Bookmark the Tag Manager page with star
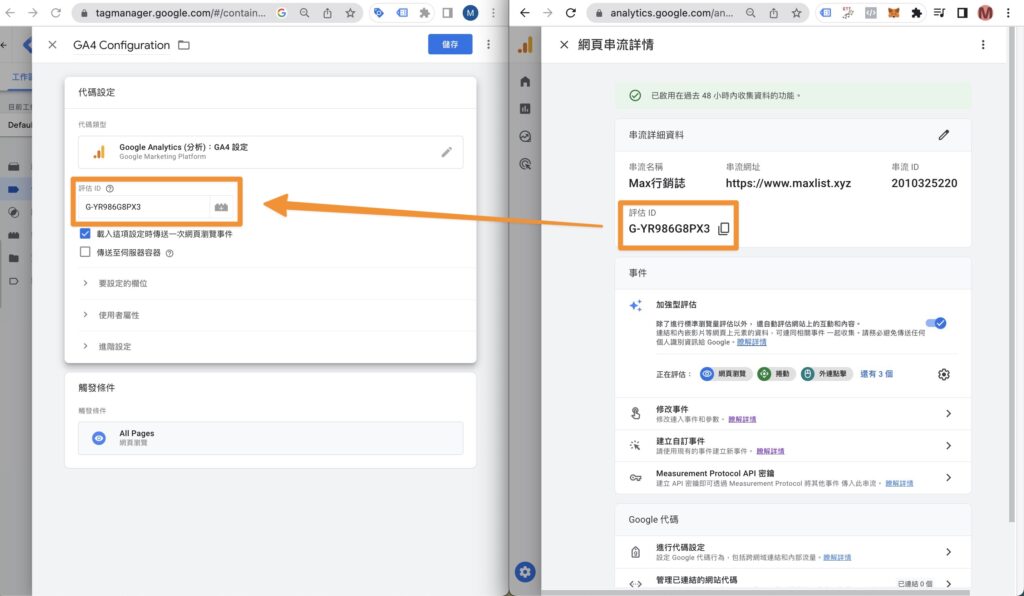The width and height of the screenshot is (1024, 596). click(350, 13)
